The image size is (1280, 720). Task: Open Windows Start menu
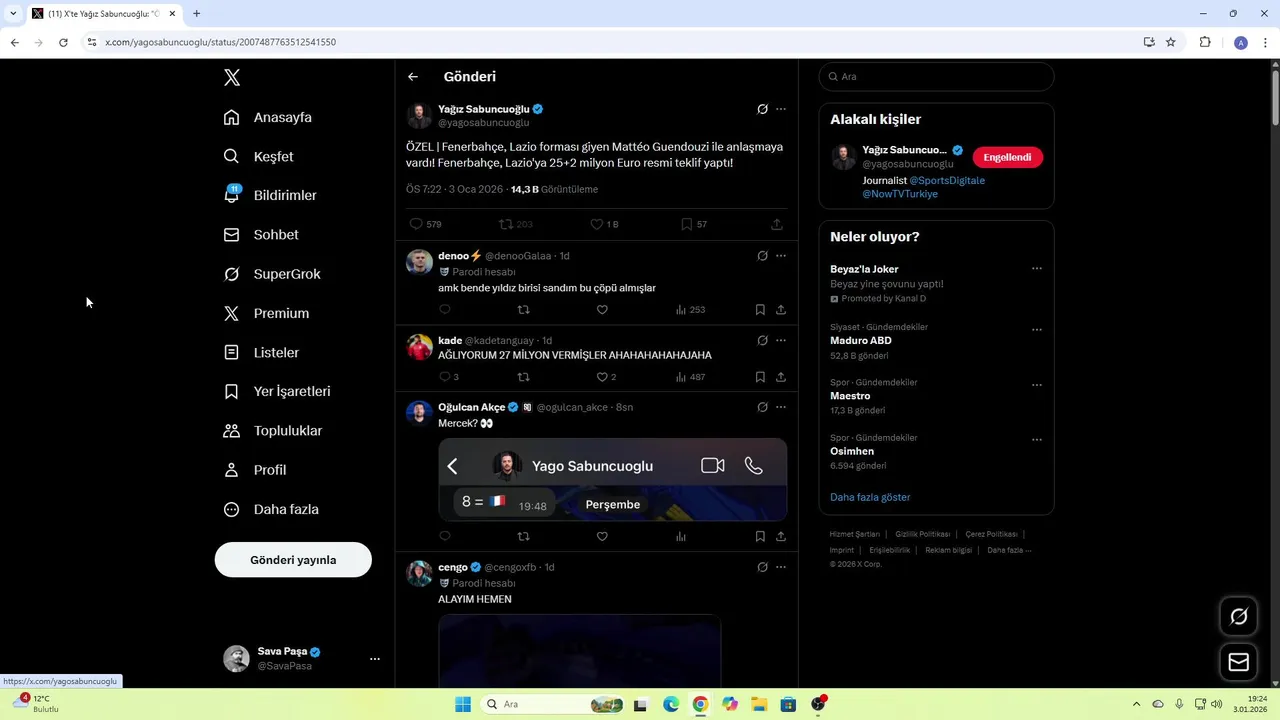pyautogui.click(x=463, y=704)
